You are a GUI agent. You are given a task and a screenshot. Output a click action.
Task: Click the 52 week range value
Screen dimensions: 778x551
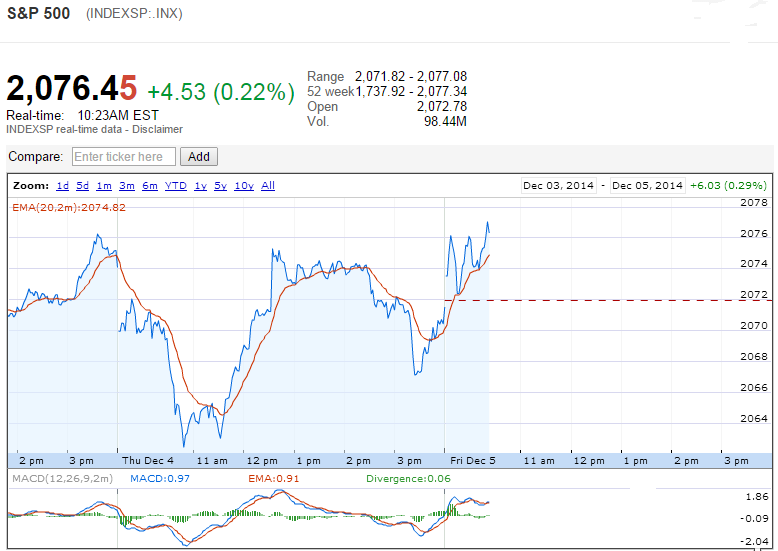pos(411,91)
